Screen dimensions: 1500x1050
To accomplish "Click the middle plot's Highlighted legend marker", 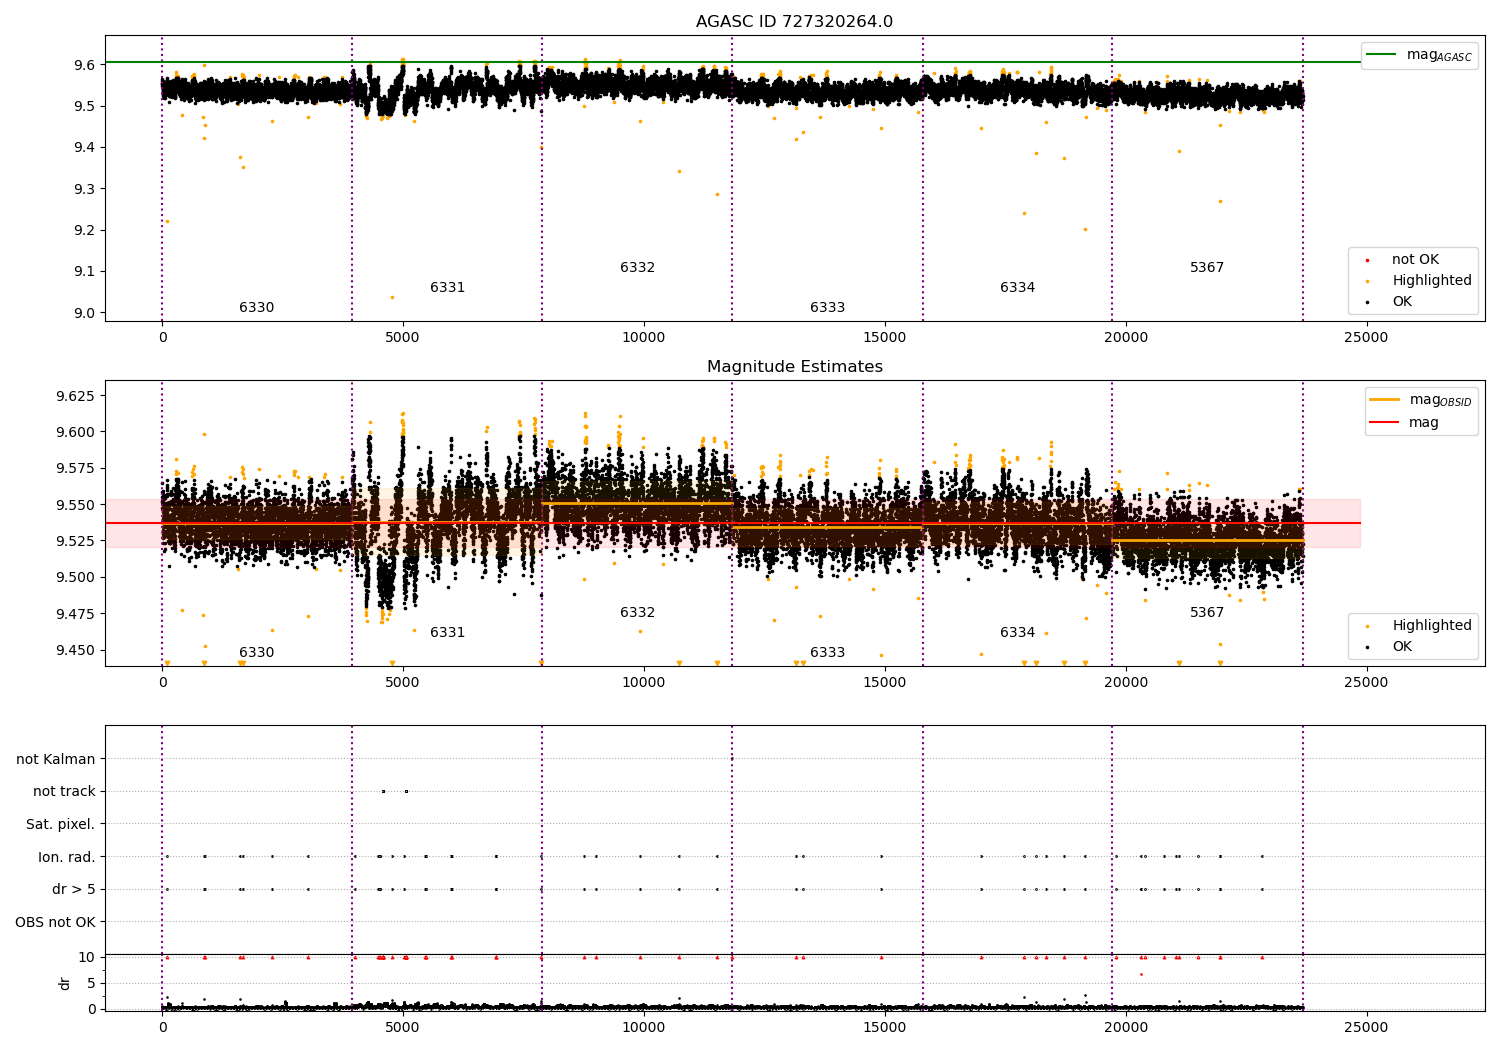I will point(1367,626).
